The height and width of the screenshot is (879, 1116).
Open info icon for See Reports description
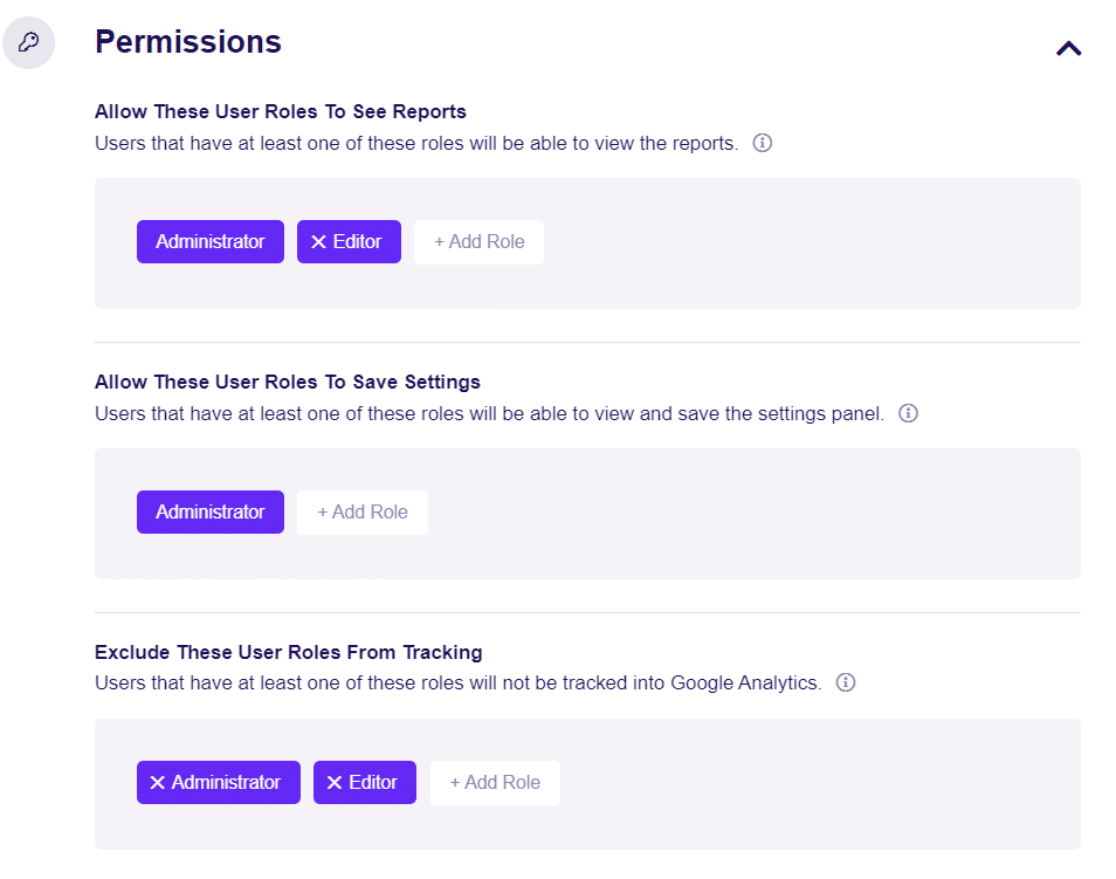tap(762, 143)
